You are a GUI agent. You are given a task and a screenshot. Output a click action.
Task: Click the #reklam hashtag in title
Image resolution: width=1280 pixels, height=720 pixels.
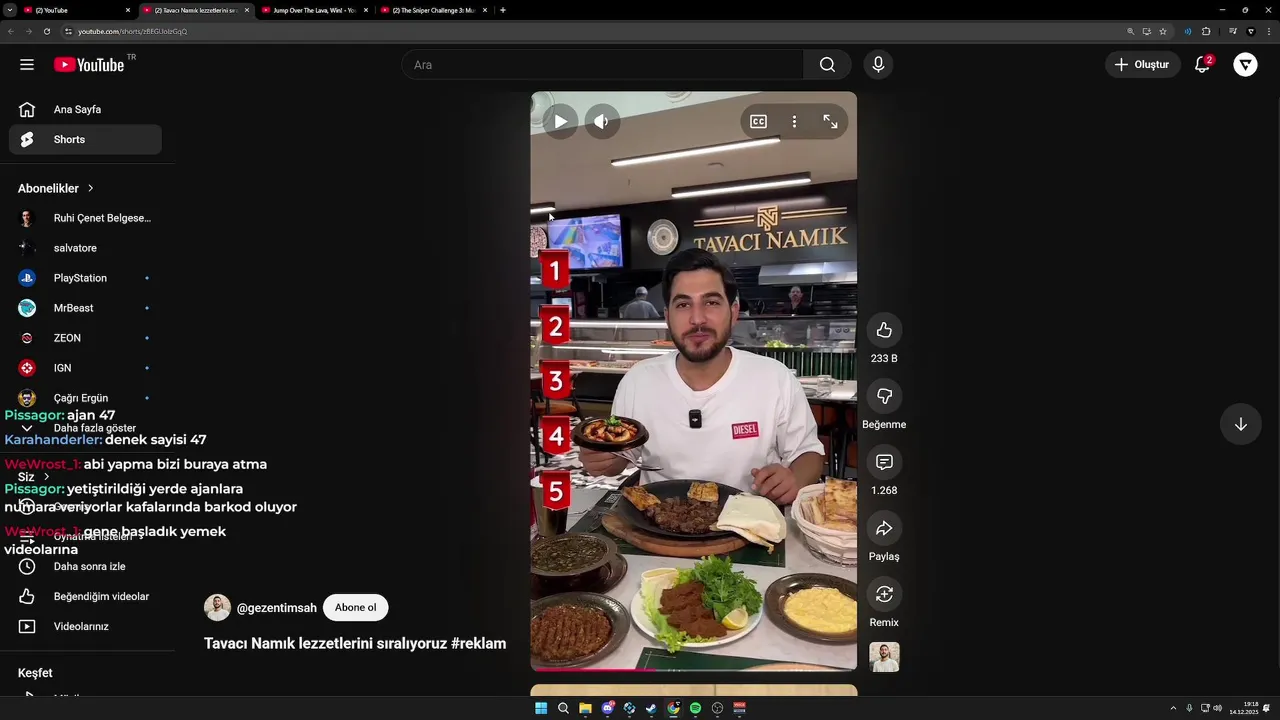478,644
